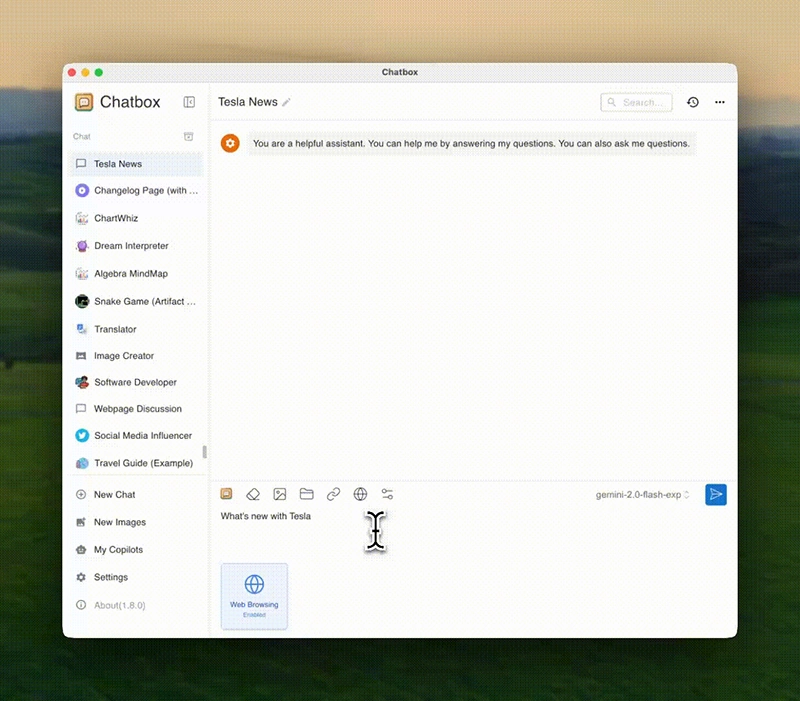Select the Tesla News chat
This screenshot has width=800, height=701.
(136, 164)
